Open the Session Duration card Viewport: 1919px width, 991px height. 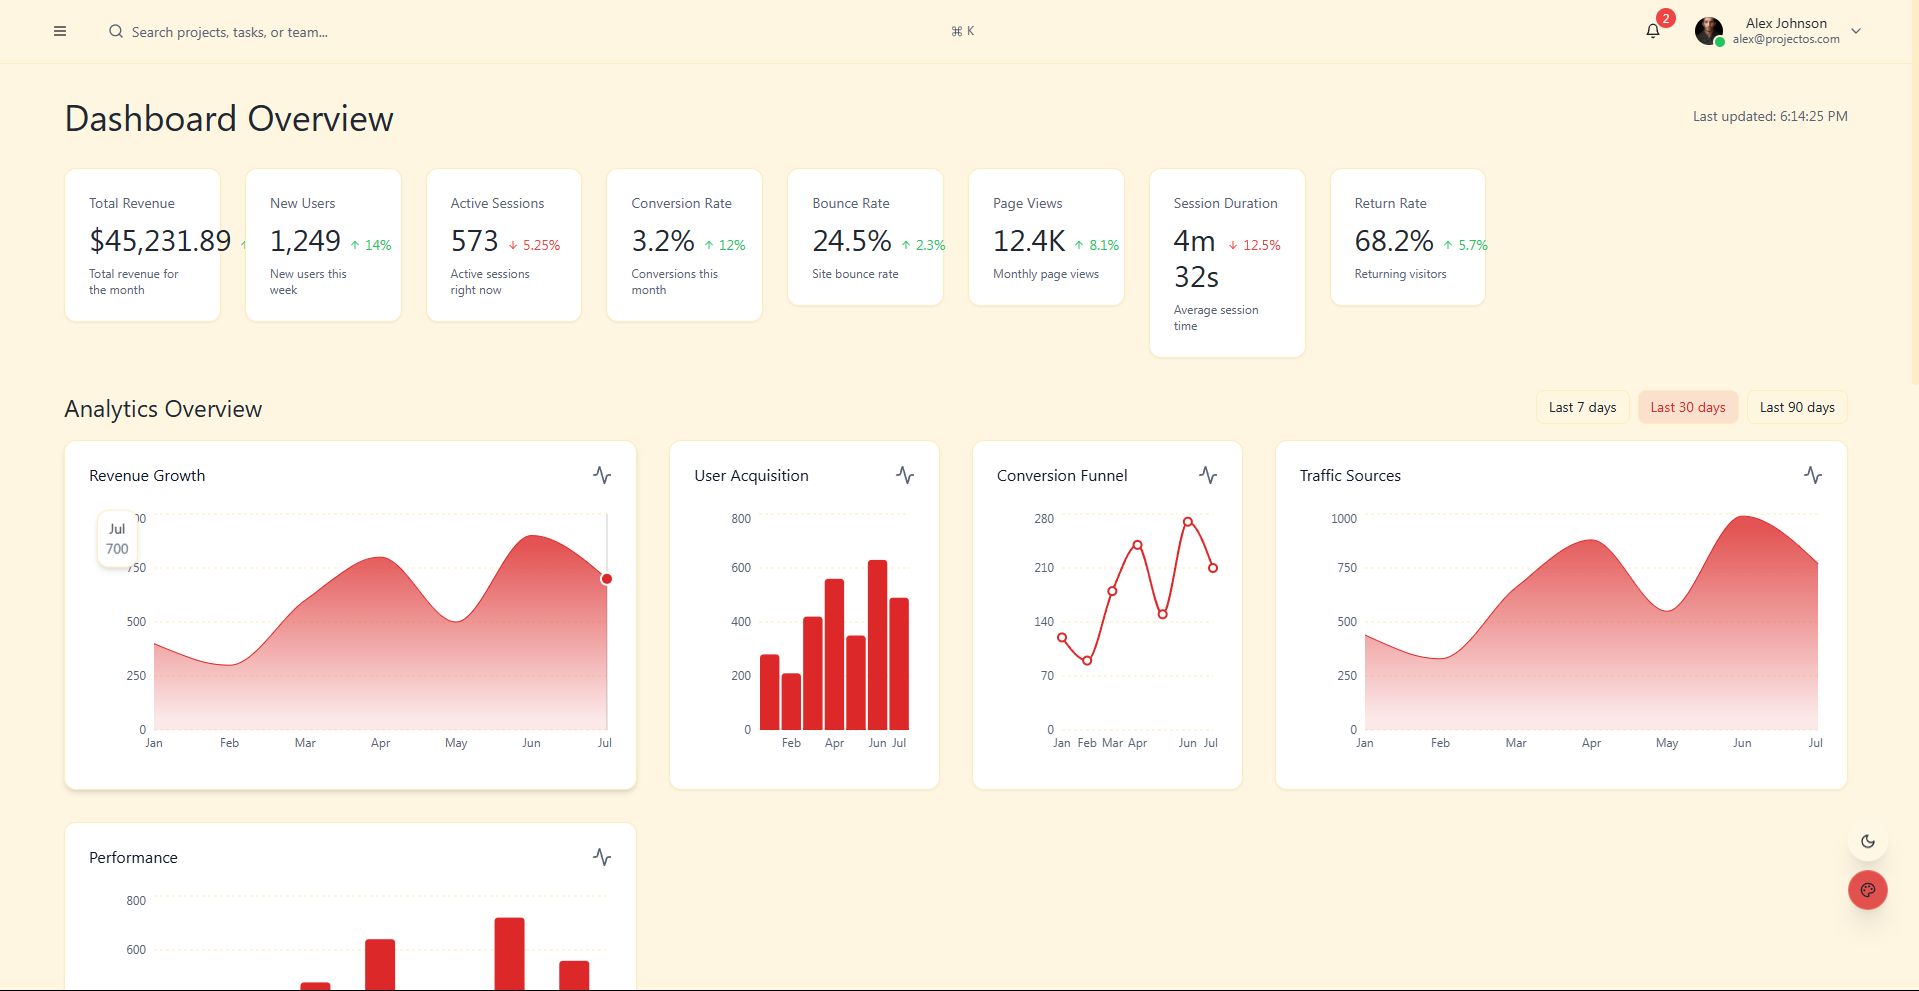(x=1227, y=263)
